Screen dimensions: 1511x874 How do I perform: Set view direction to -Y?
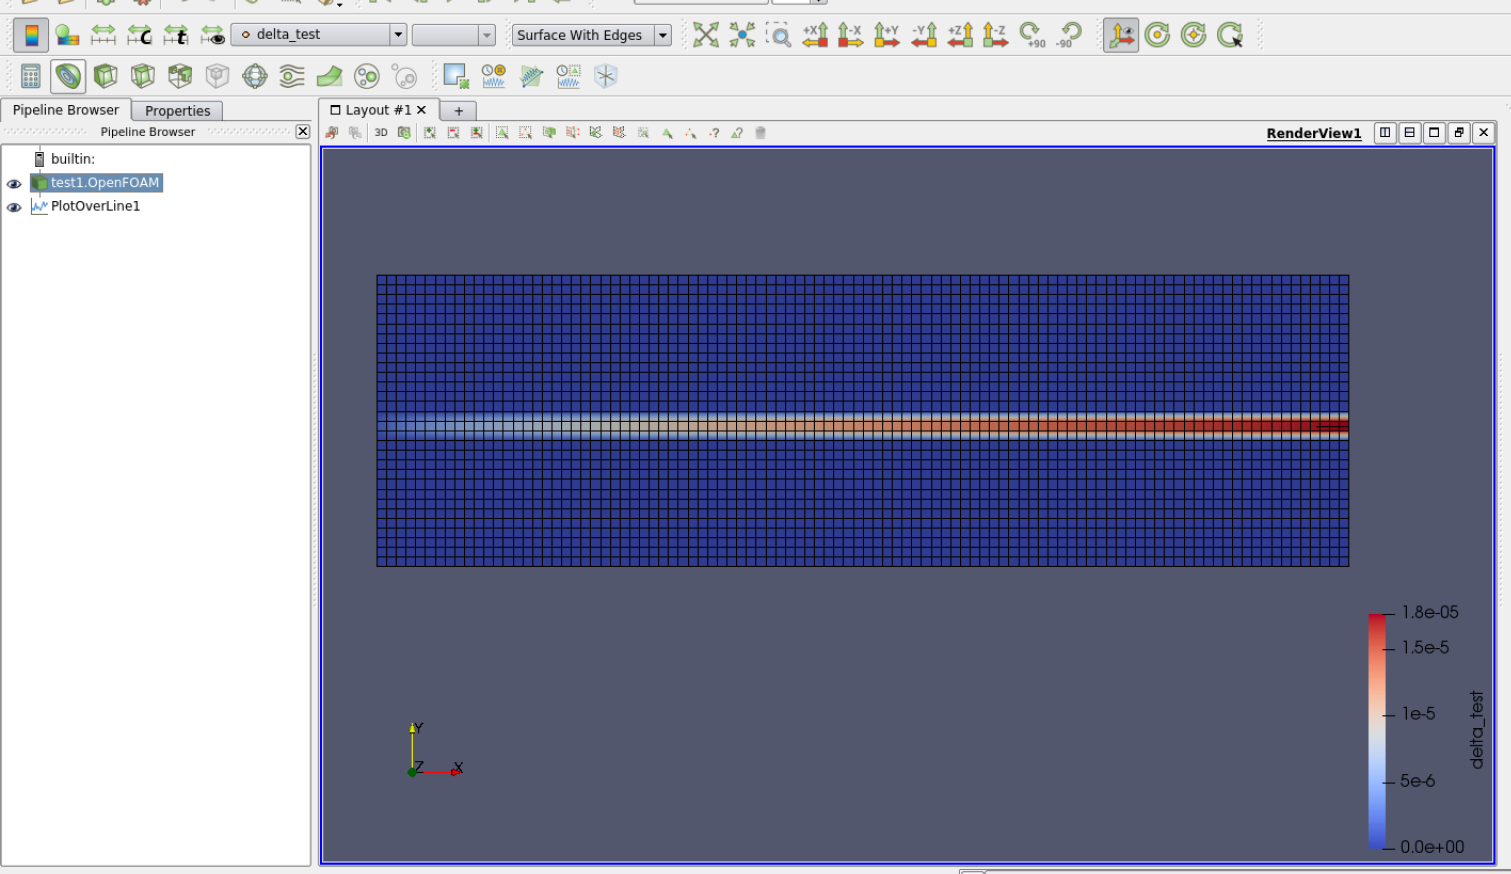point(923,35)
